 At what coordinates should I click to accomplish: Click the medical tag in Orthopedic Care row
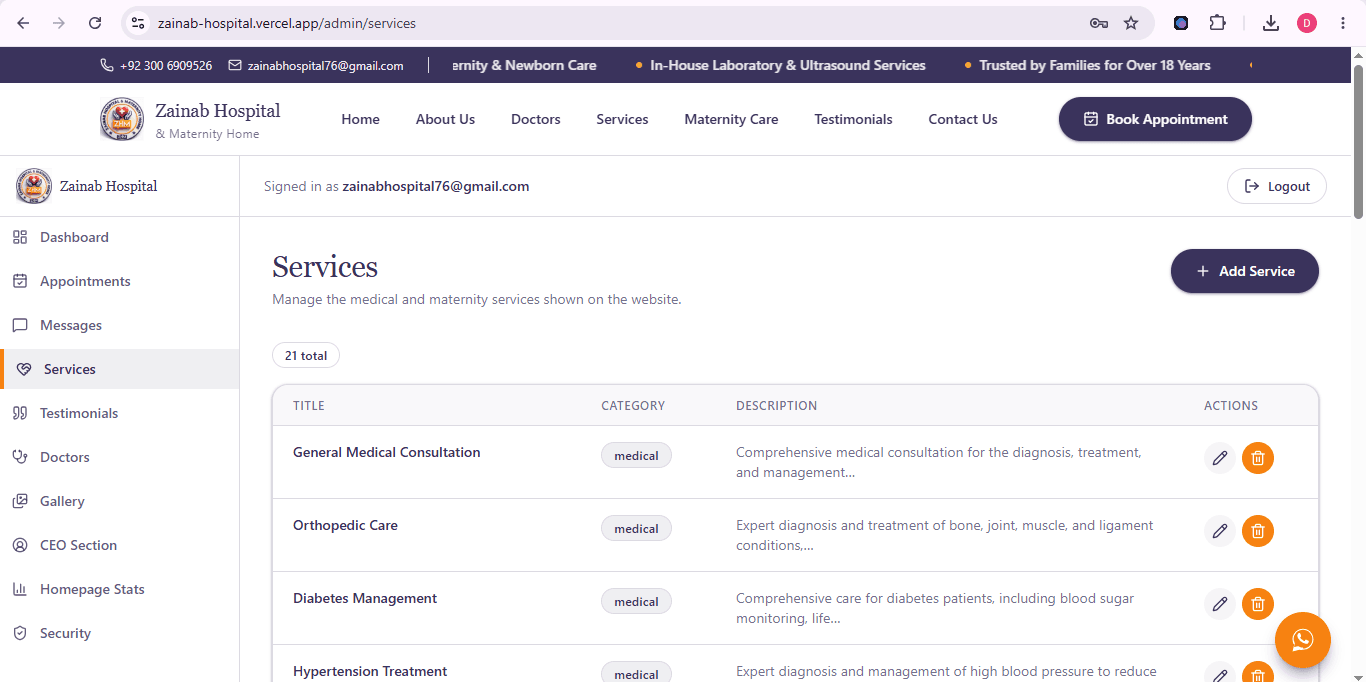click(x=636, y=528)
